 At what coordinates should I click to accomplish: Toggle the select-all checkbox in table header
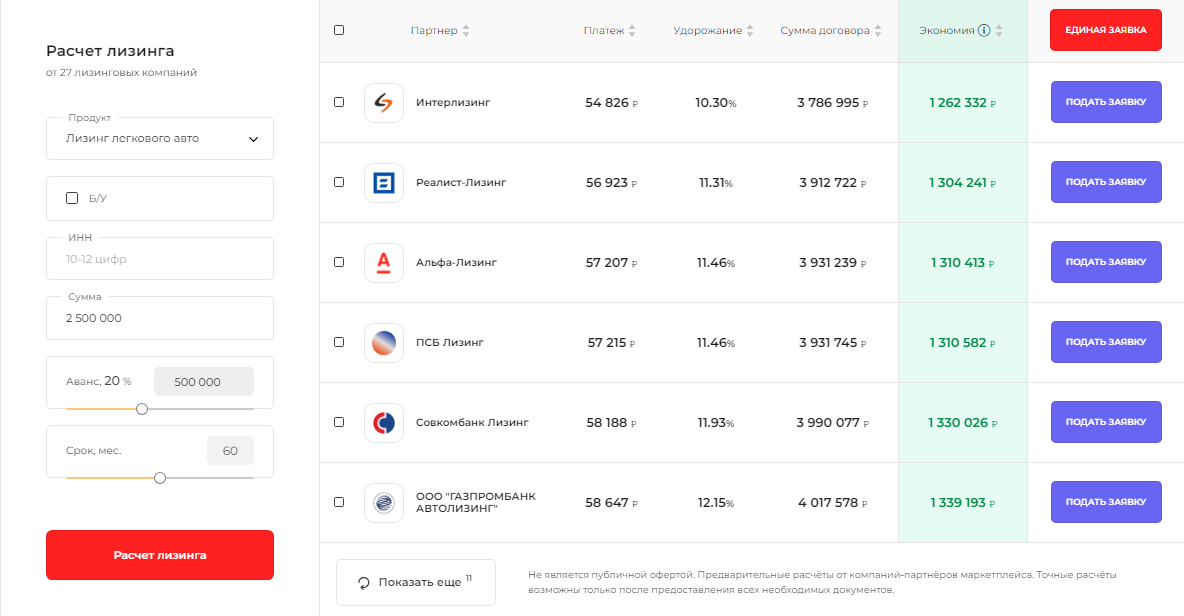pos(339,30)
